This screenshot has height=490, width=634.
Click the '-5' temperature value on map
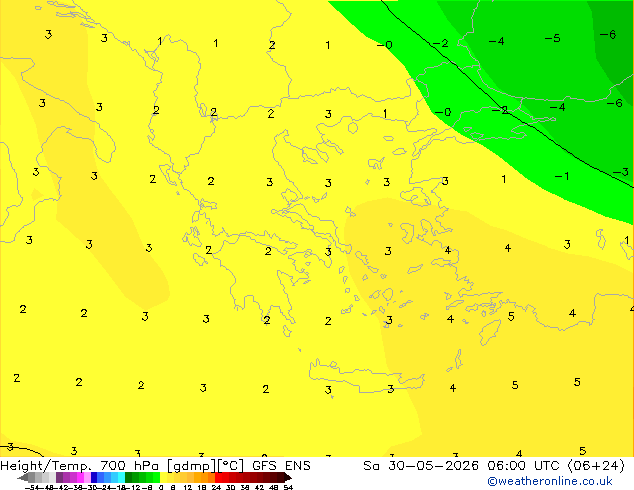pos(552,38)
